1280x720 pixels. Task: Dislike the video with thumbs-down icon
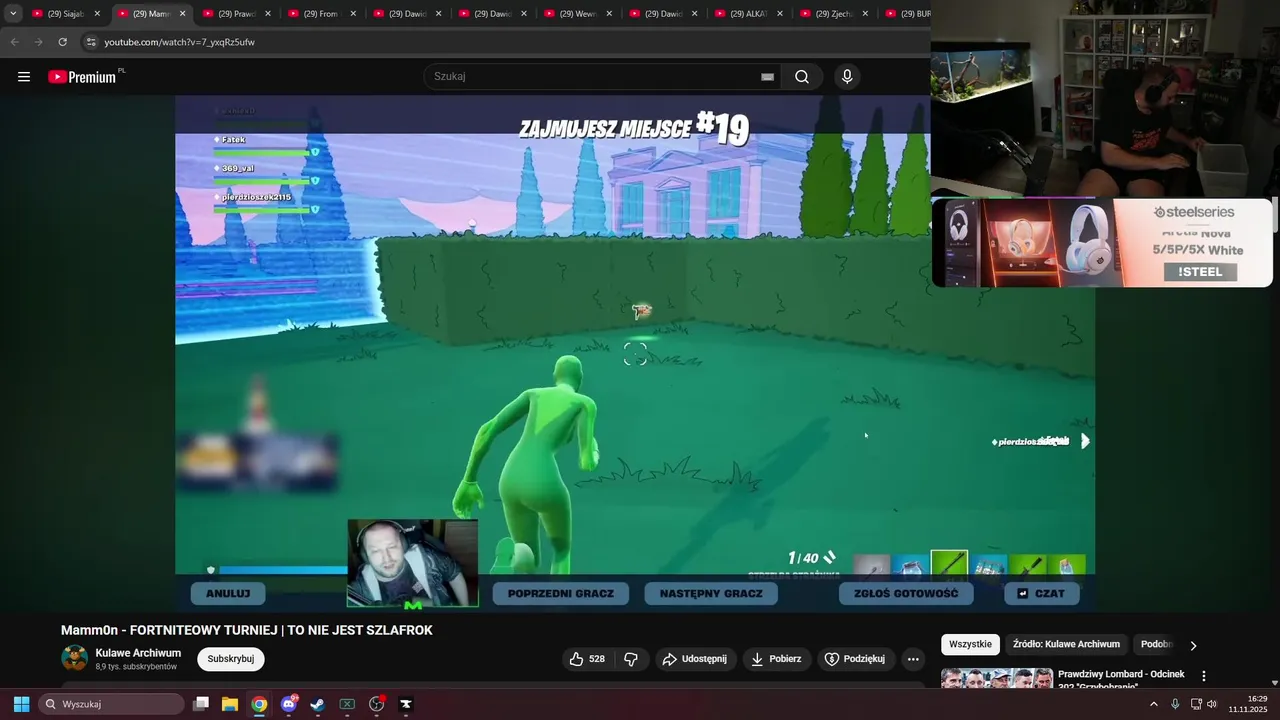coord(631,659)
